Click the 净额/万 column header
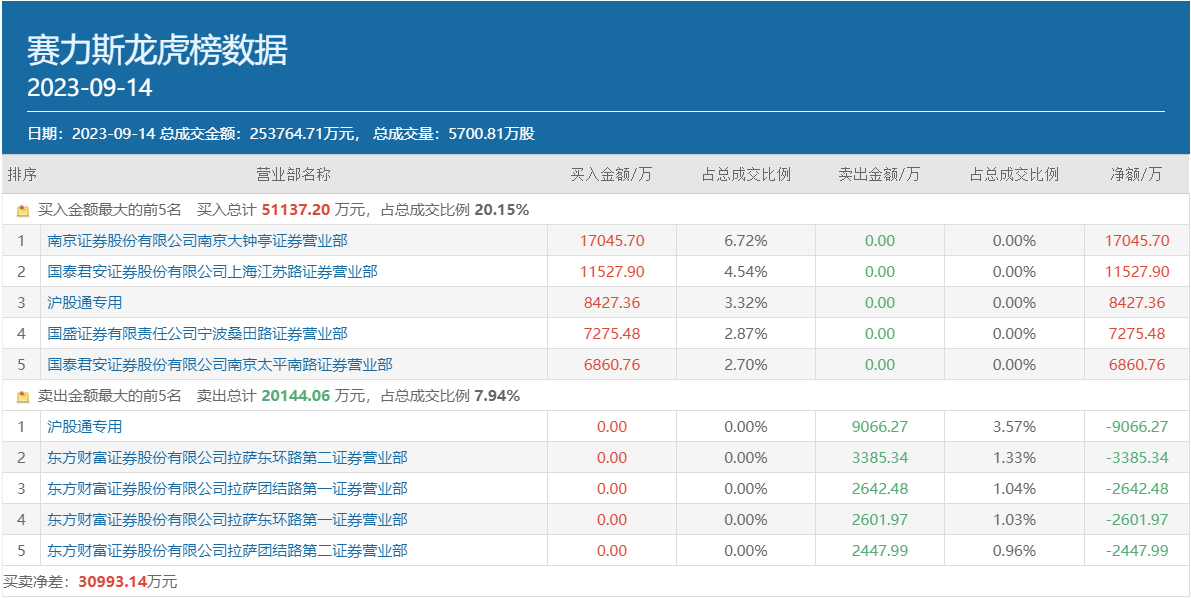The image size is (1191, 599). click(x=1137, y=174)
